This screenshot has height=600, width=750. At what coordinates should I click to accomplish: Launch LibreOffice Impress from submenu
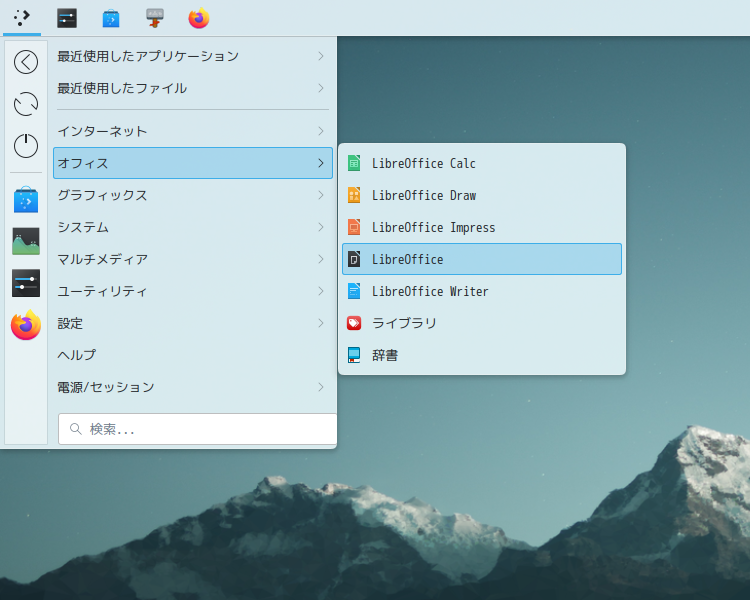(x=482, y=227)
